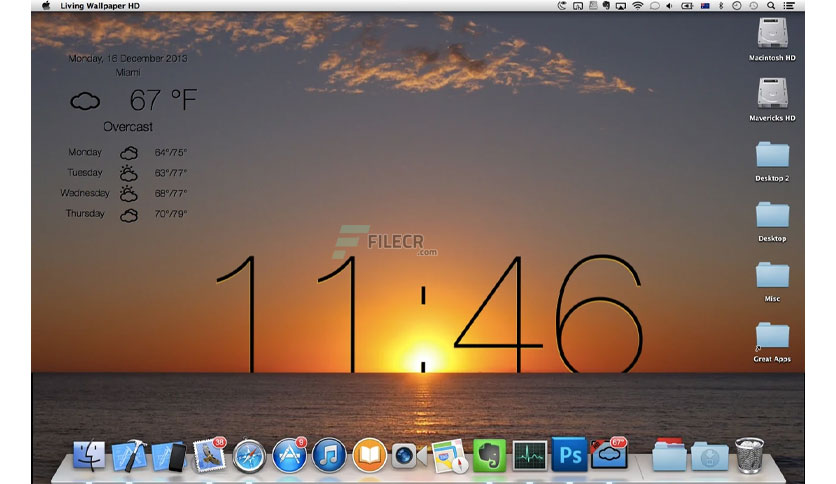836x484 pixels.
Task: Open Evernote elephant icon in Dock
Action: [489, 456]
